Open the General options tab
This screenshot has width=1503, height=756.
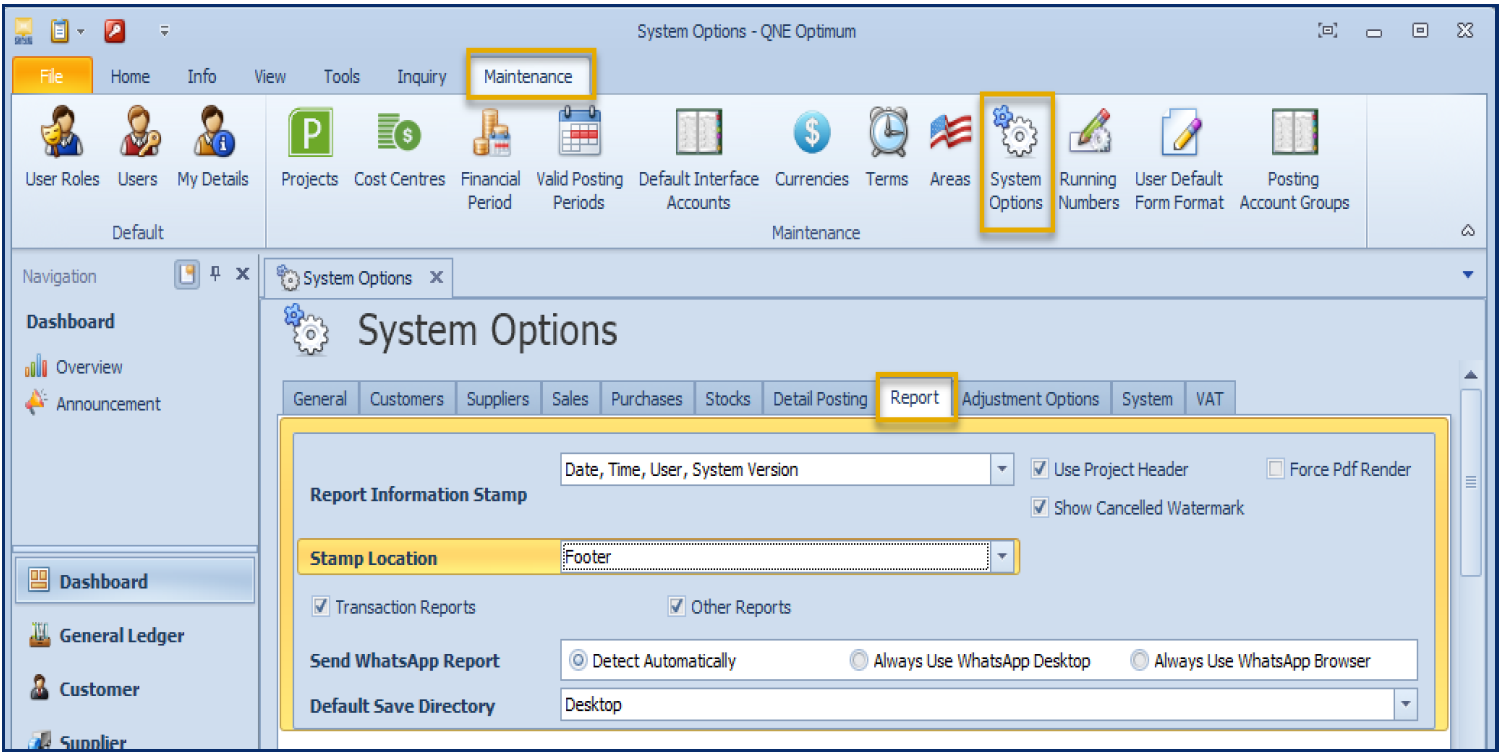(320, 399)
